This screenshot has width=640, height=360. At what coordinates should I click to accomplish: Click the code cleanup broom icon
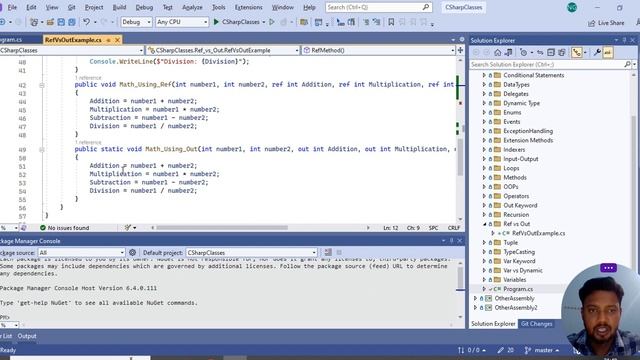click(x=128, y=228)
